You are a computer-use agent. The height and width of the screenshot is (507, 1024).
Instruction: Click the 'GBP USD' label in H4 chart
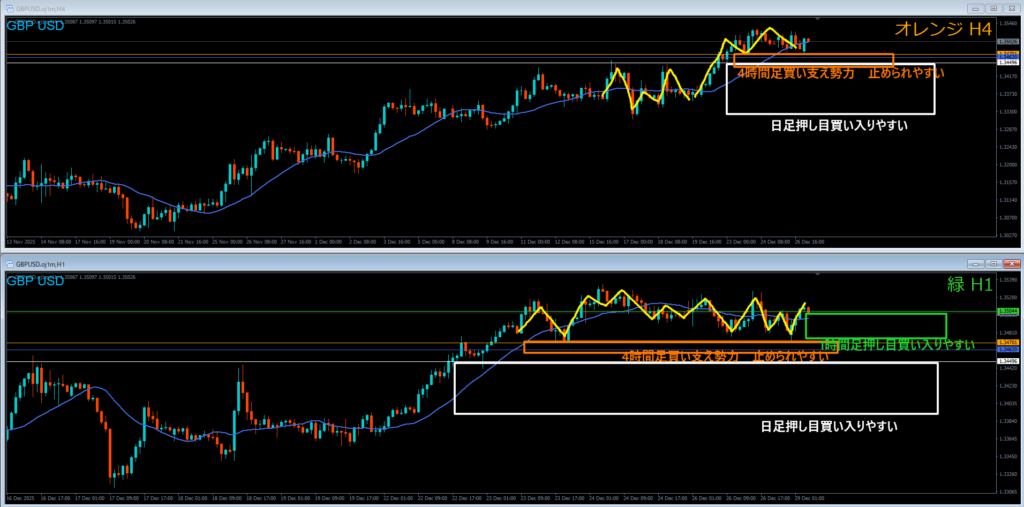pyautogui.click(x=36, y=25)
